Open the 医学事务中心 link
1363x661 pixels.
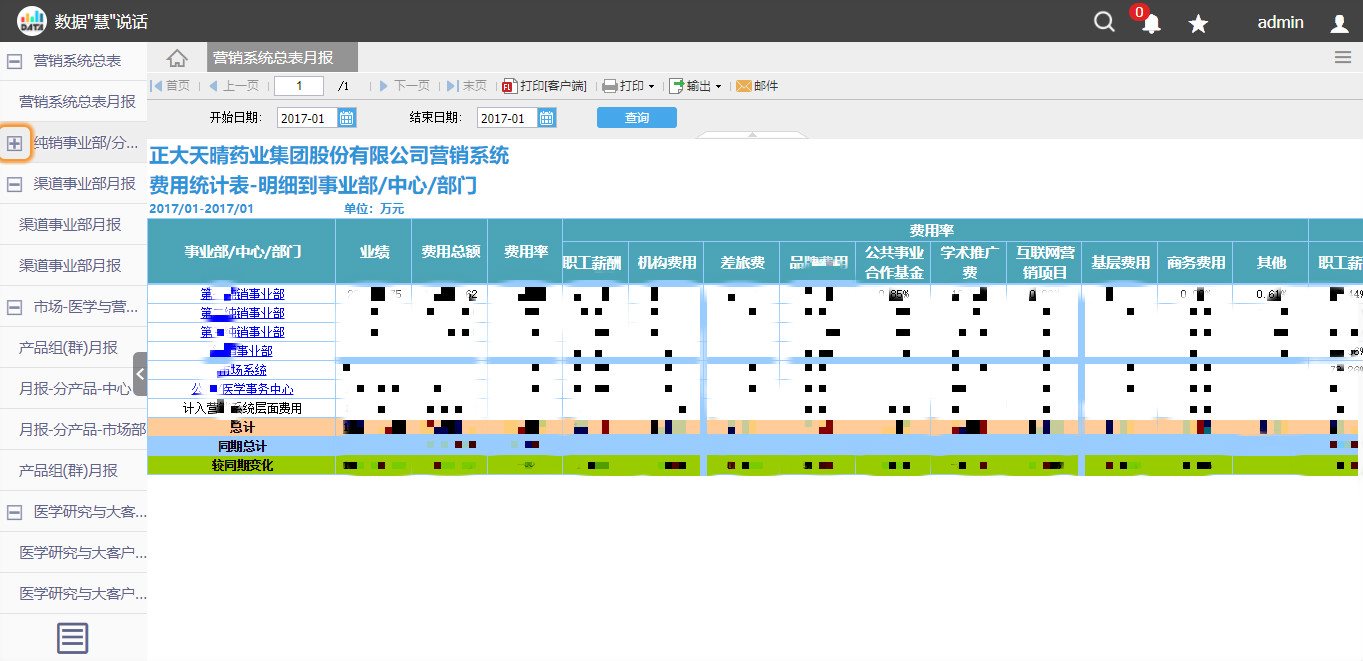pyautogui.click(x=241, y=389)
